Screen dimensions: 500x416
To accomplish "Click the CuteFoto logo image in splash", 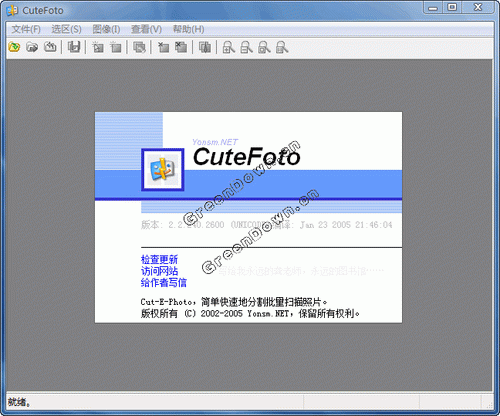I will [163, 170].
